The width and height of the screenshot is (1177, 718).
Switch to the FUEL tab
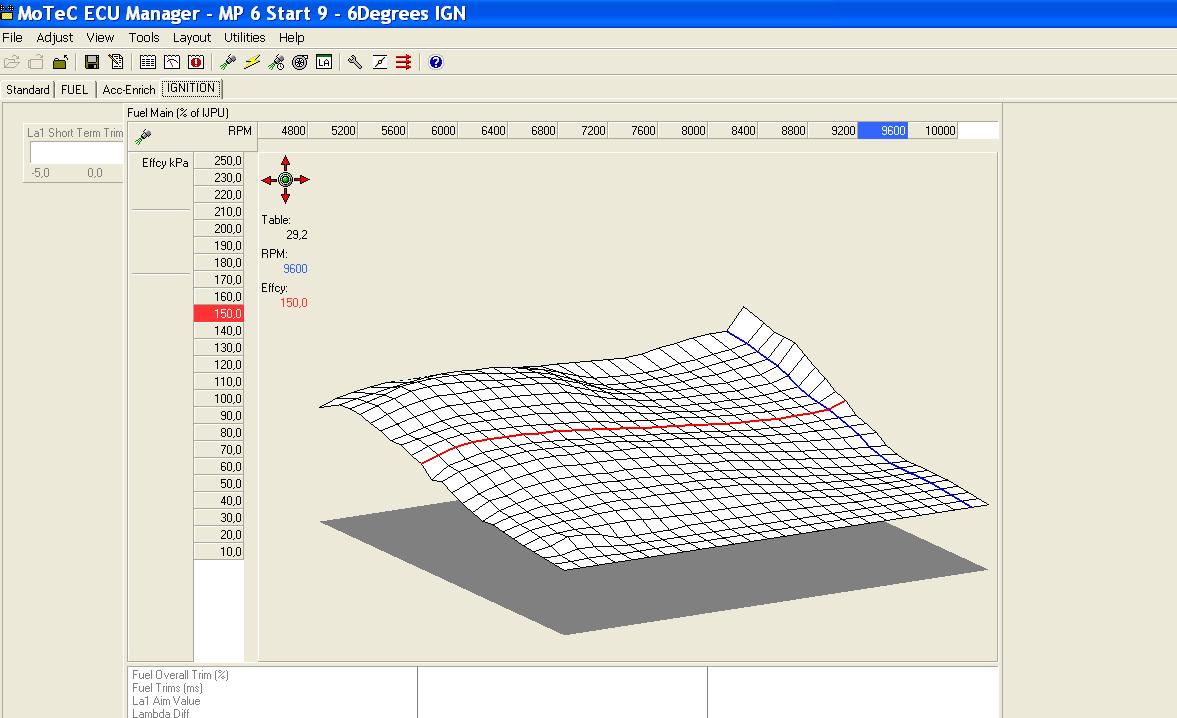click(x=75, y=90)
